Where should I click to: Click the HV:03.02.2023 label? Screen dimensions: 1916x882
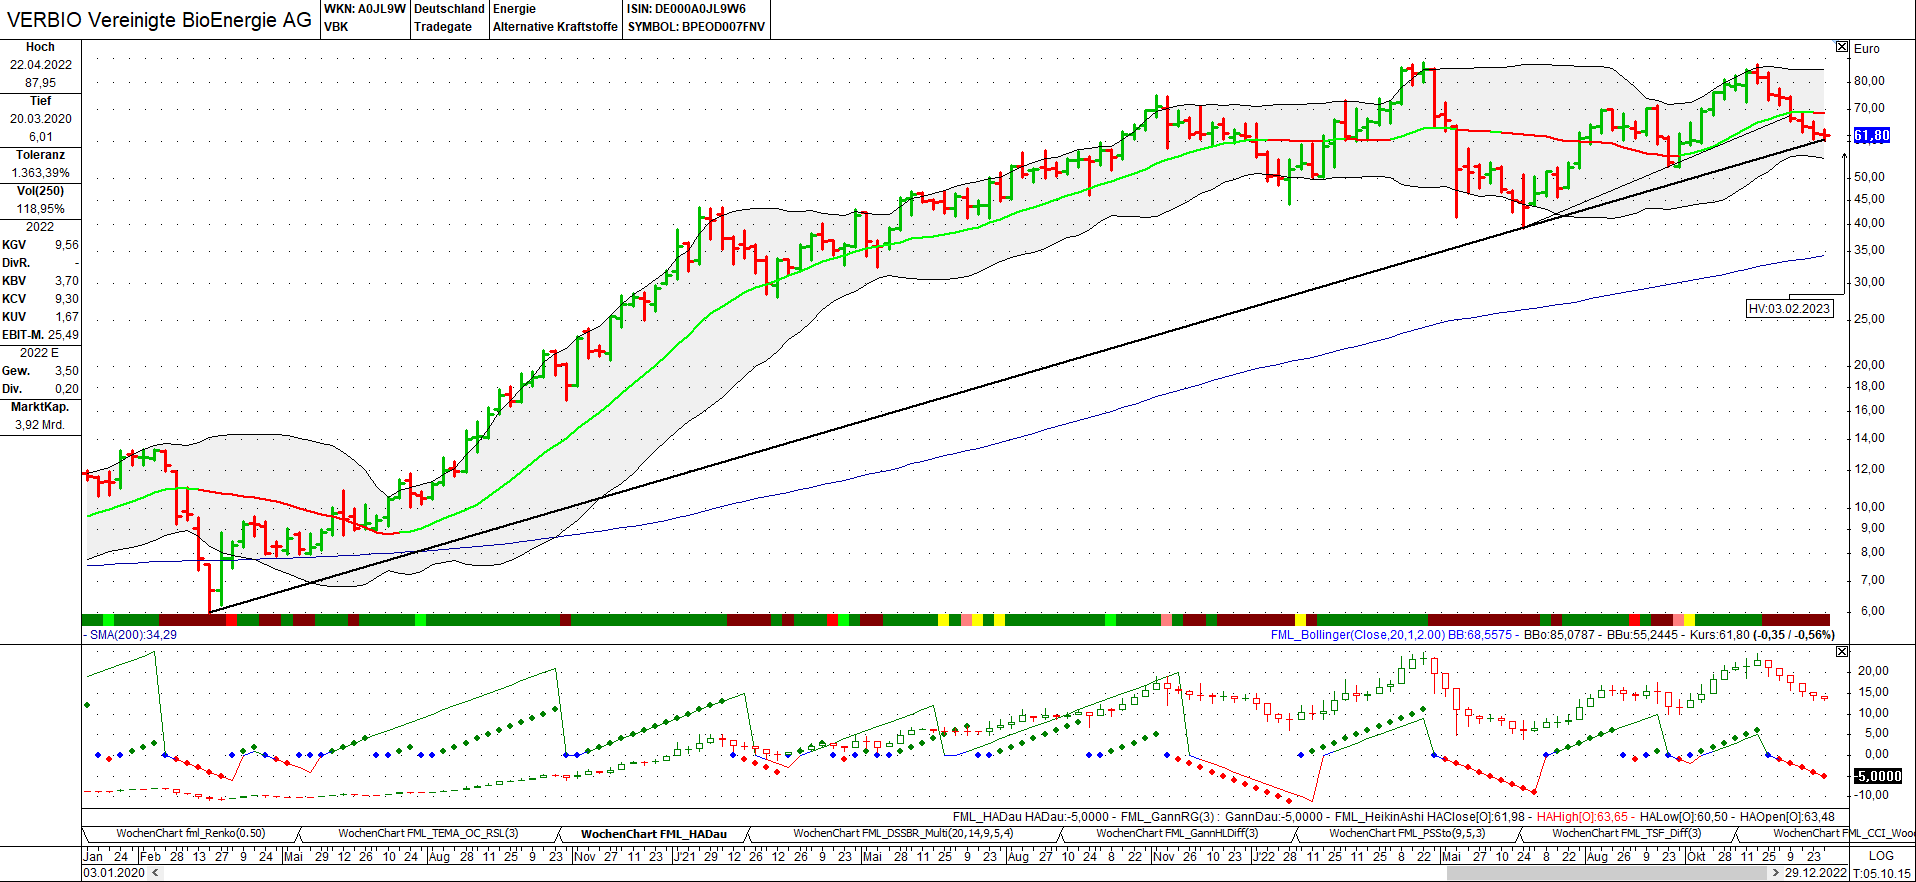(1790, 309)
